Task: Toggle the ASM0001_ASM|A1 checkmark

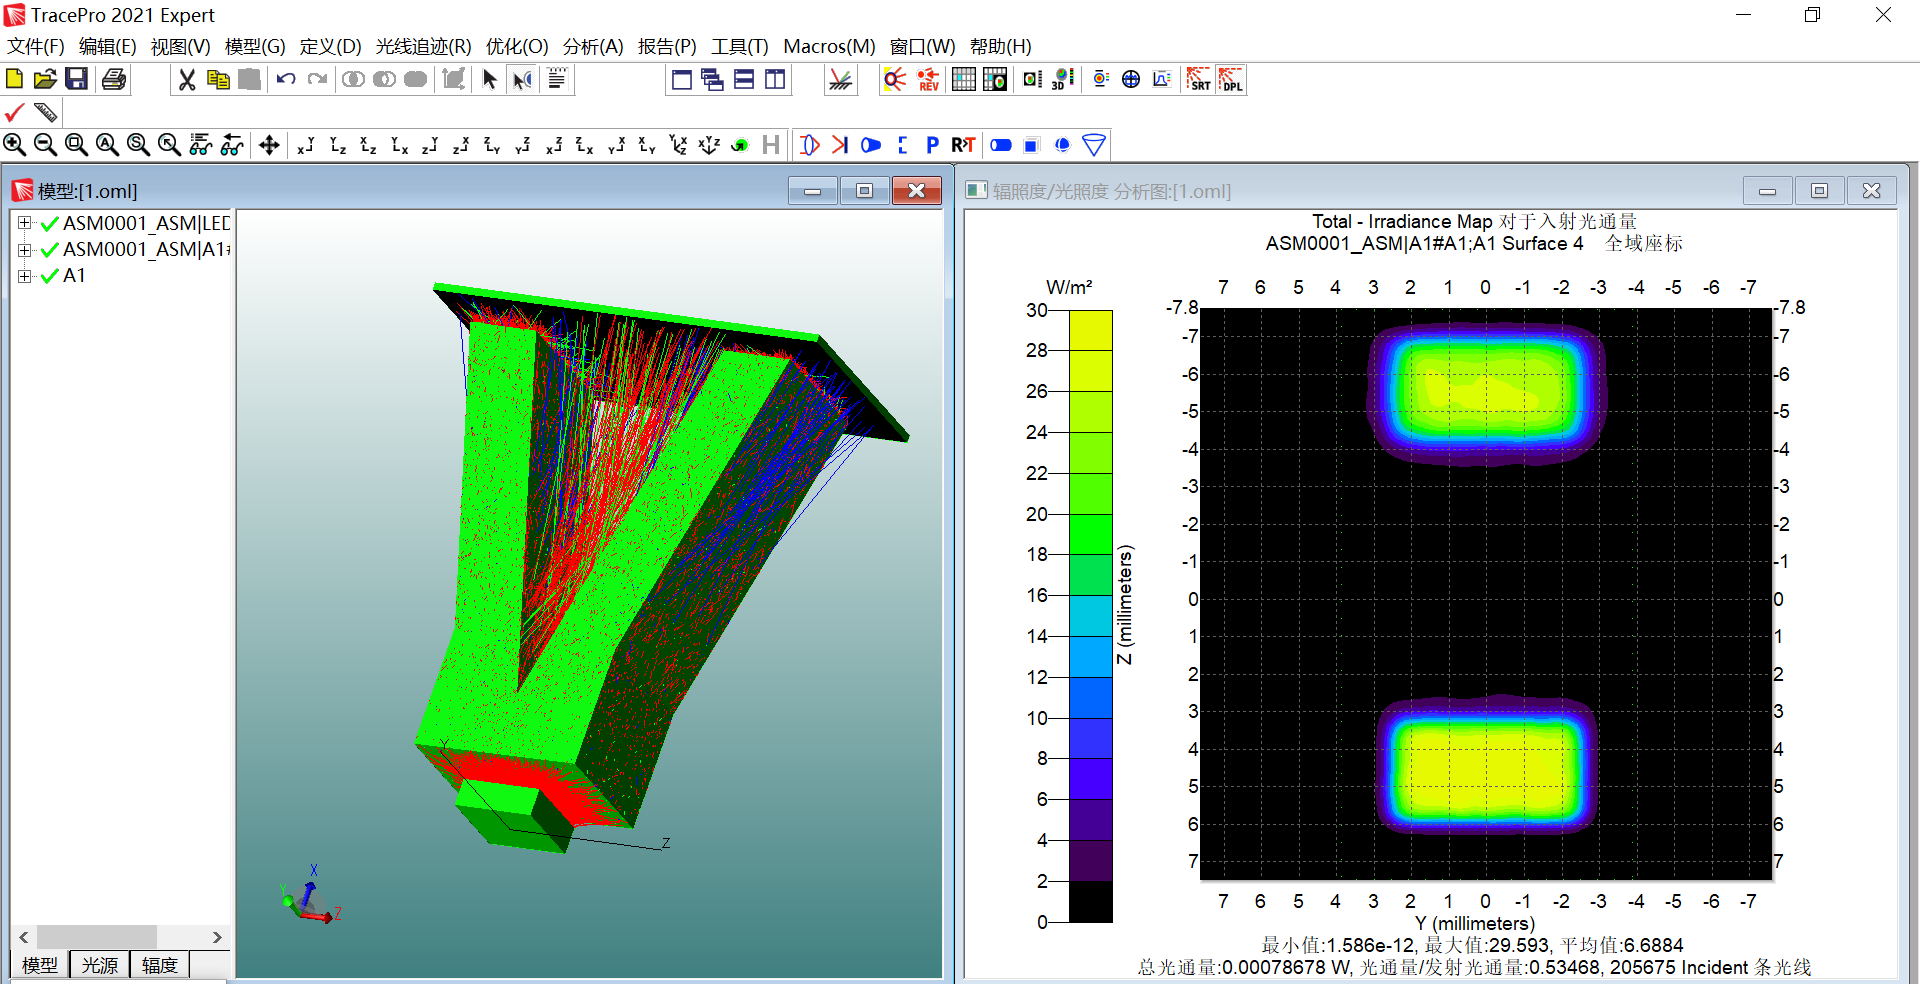Action: pos(49,250)
